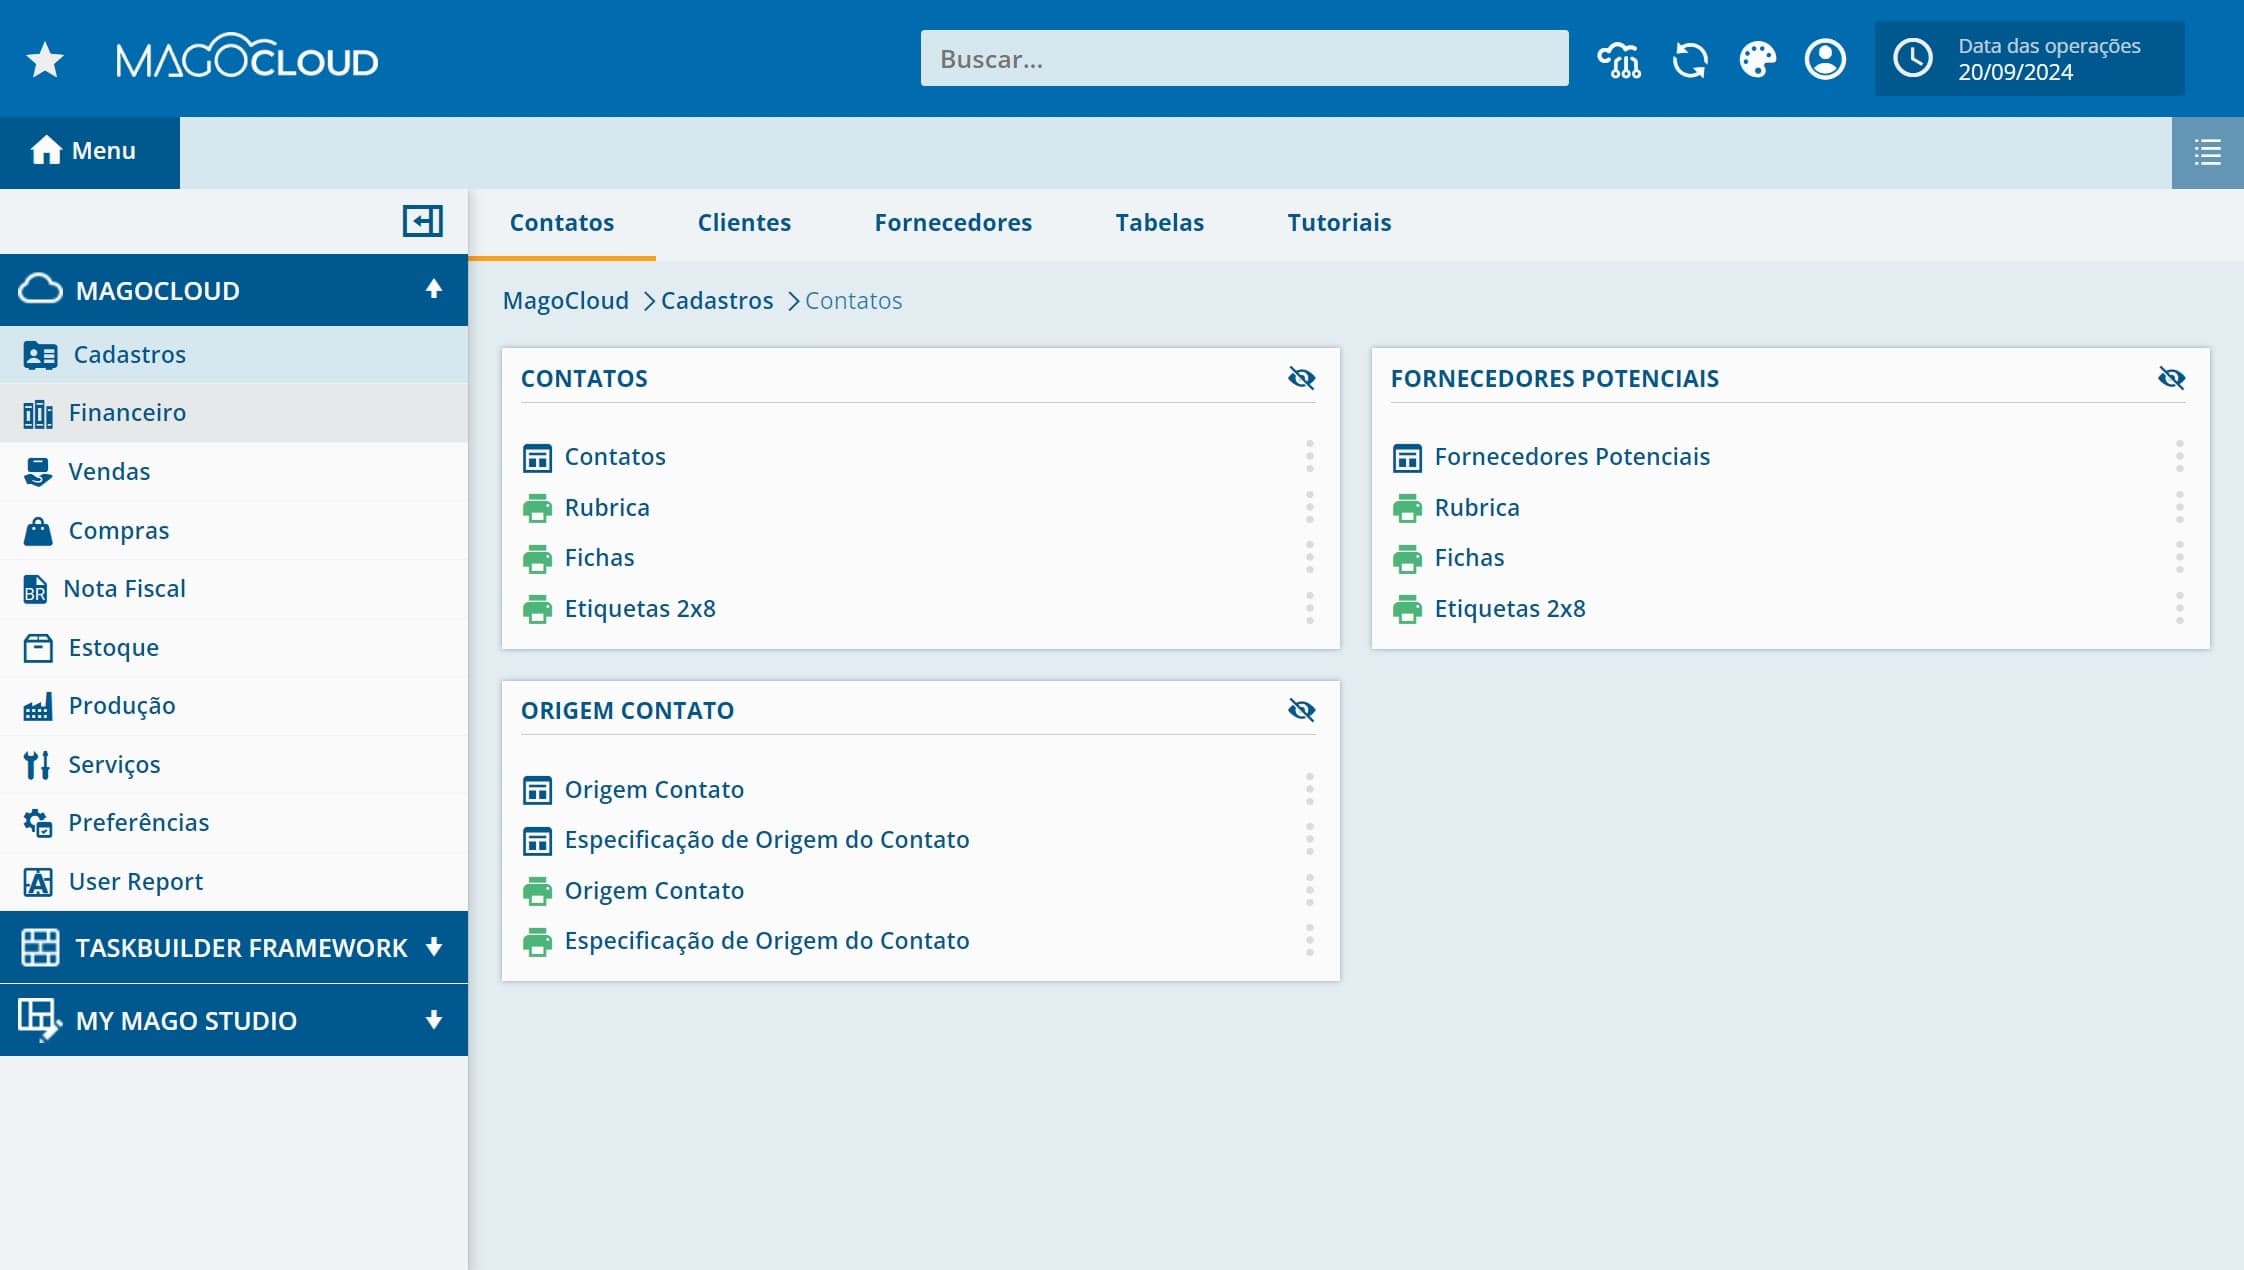Open the cloud connections icon in header
The height and width of the screenshot is (1270, 2244).
tap(1618, 59)
